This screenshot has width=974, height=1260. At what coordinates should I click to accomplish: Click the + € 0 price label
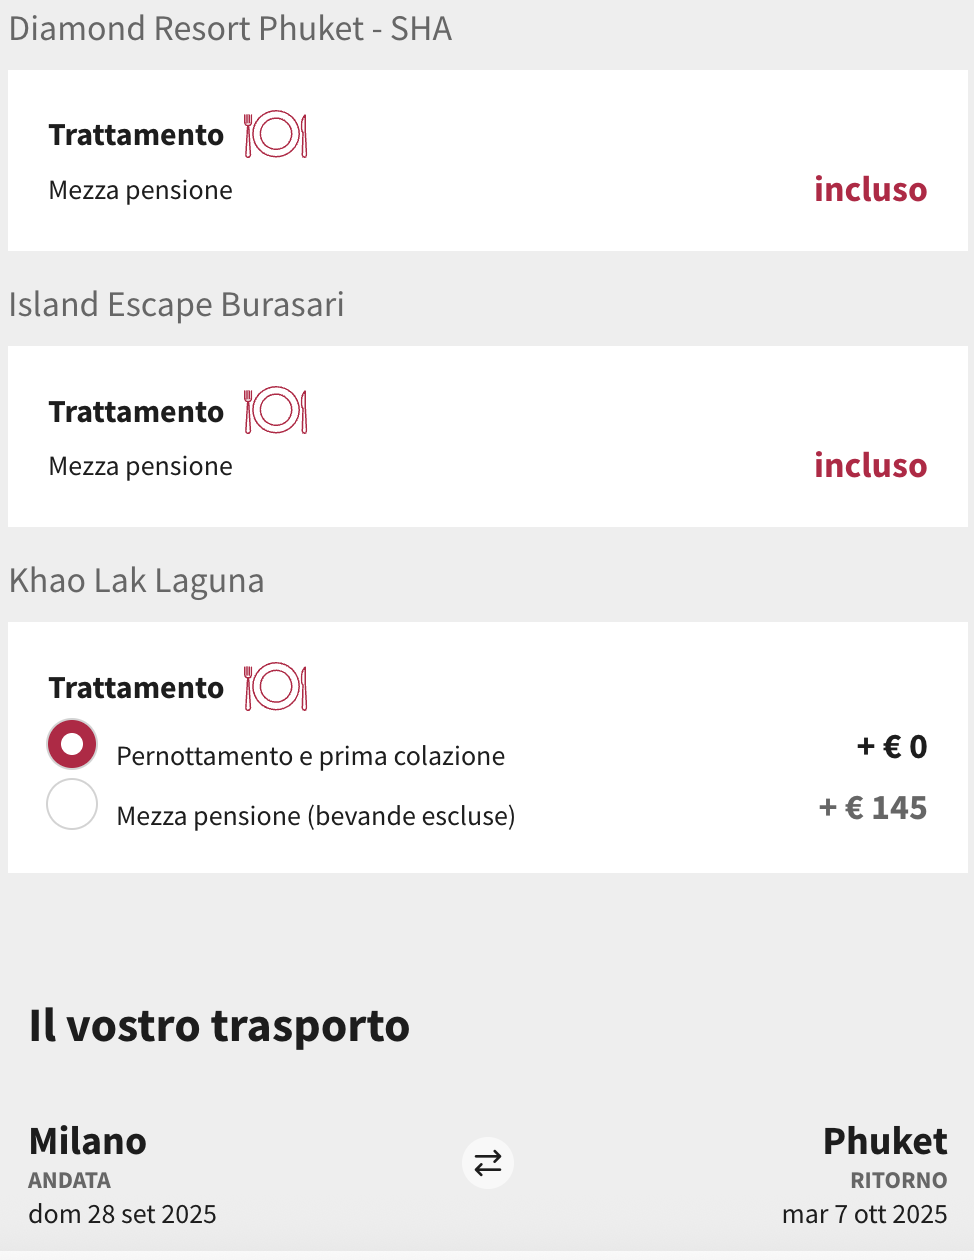coord(892,746)
